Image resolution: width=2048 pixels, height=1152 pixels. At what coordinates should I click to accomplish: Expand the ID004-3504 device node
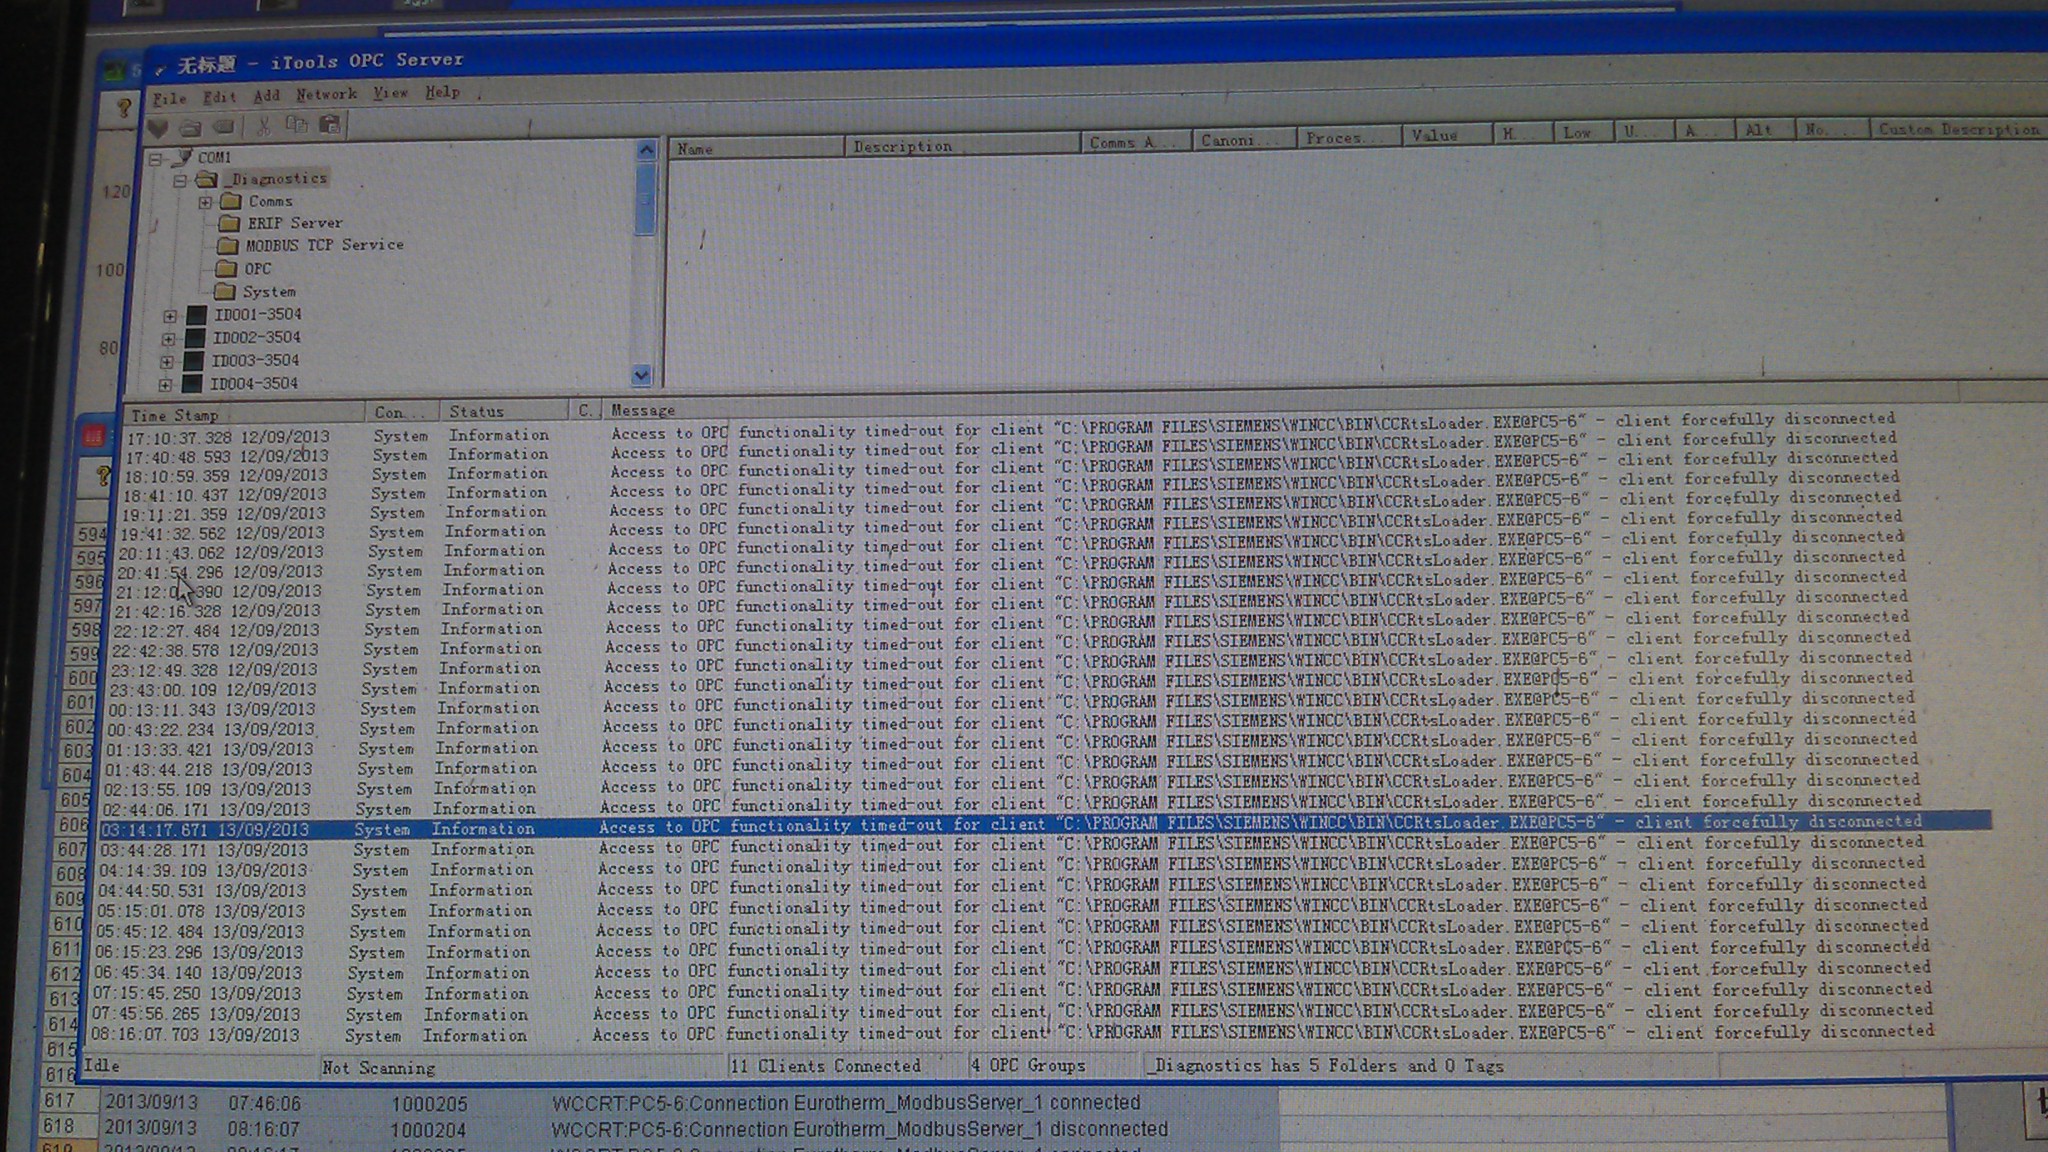click(166, 384)
